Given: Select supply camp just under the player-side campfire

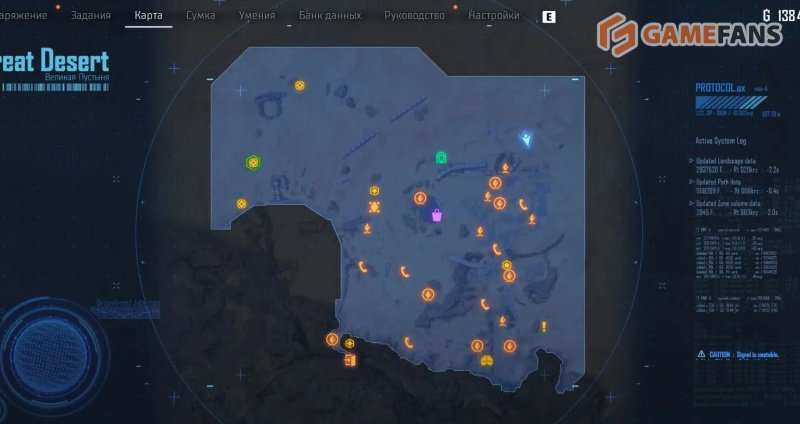Looking at the screenshot, I should coord(495,183).
